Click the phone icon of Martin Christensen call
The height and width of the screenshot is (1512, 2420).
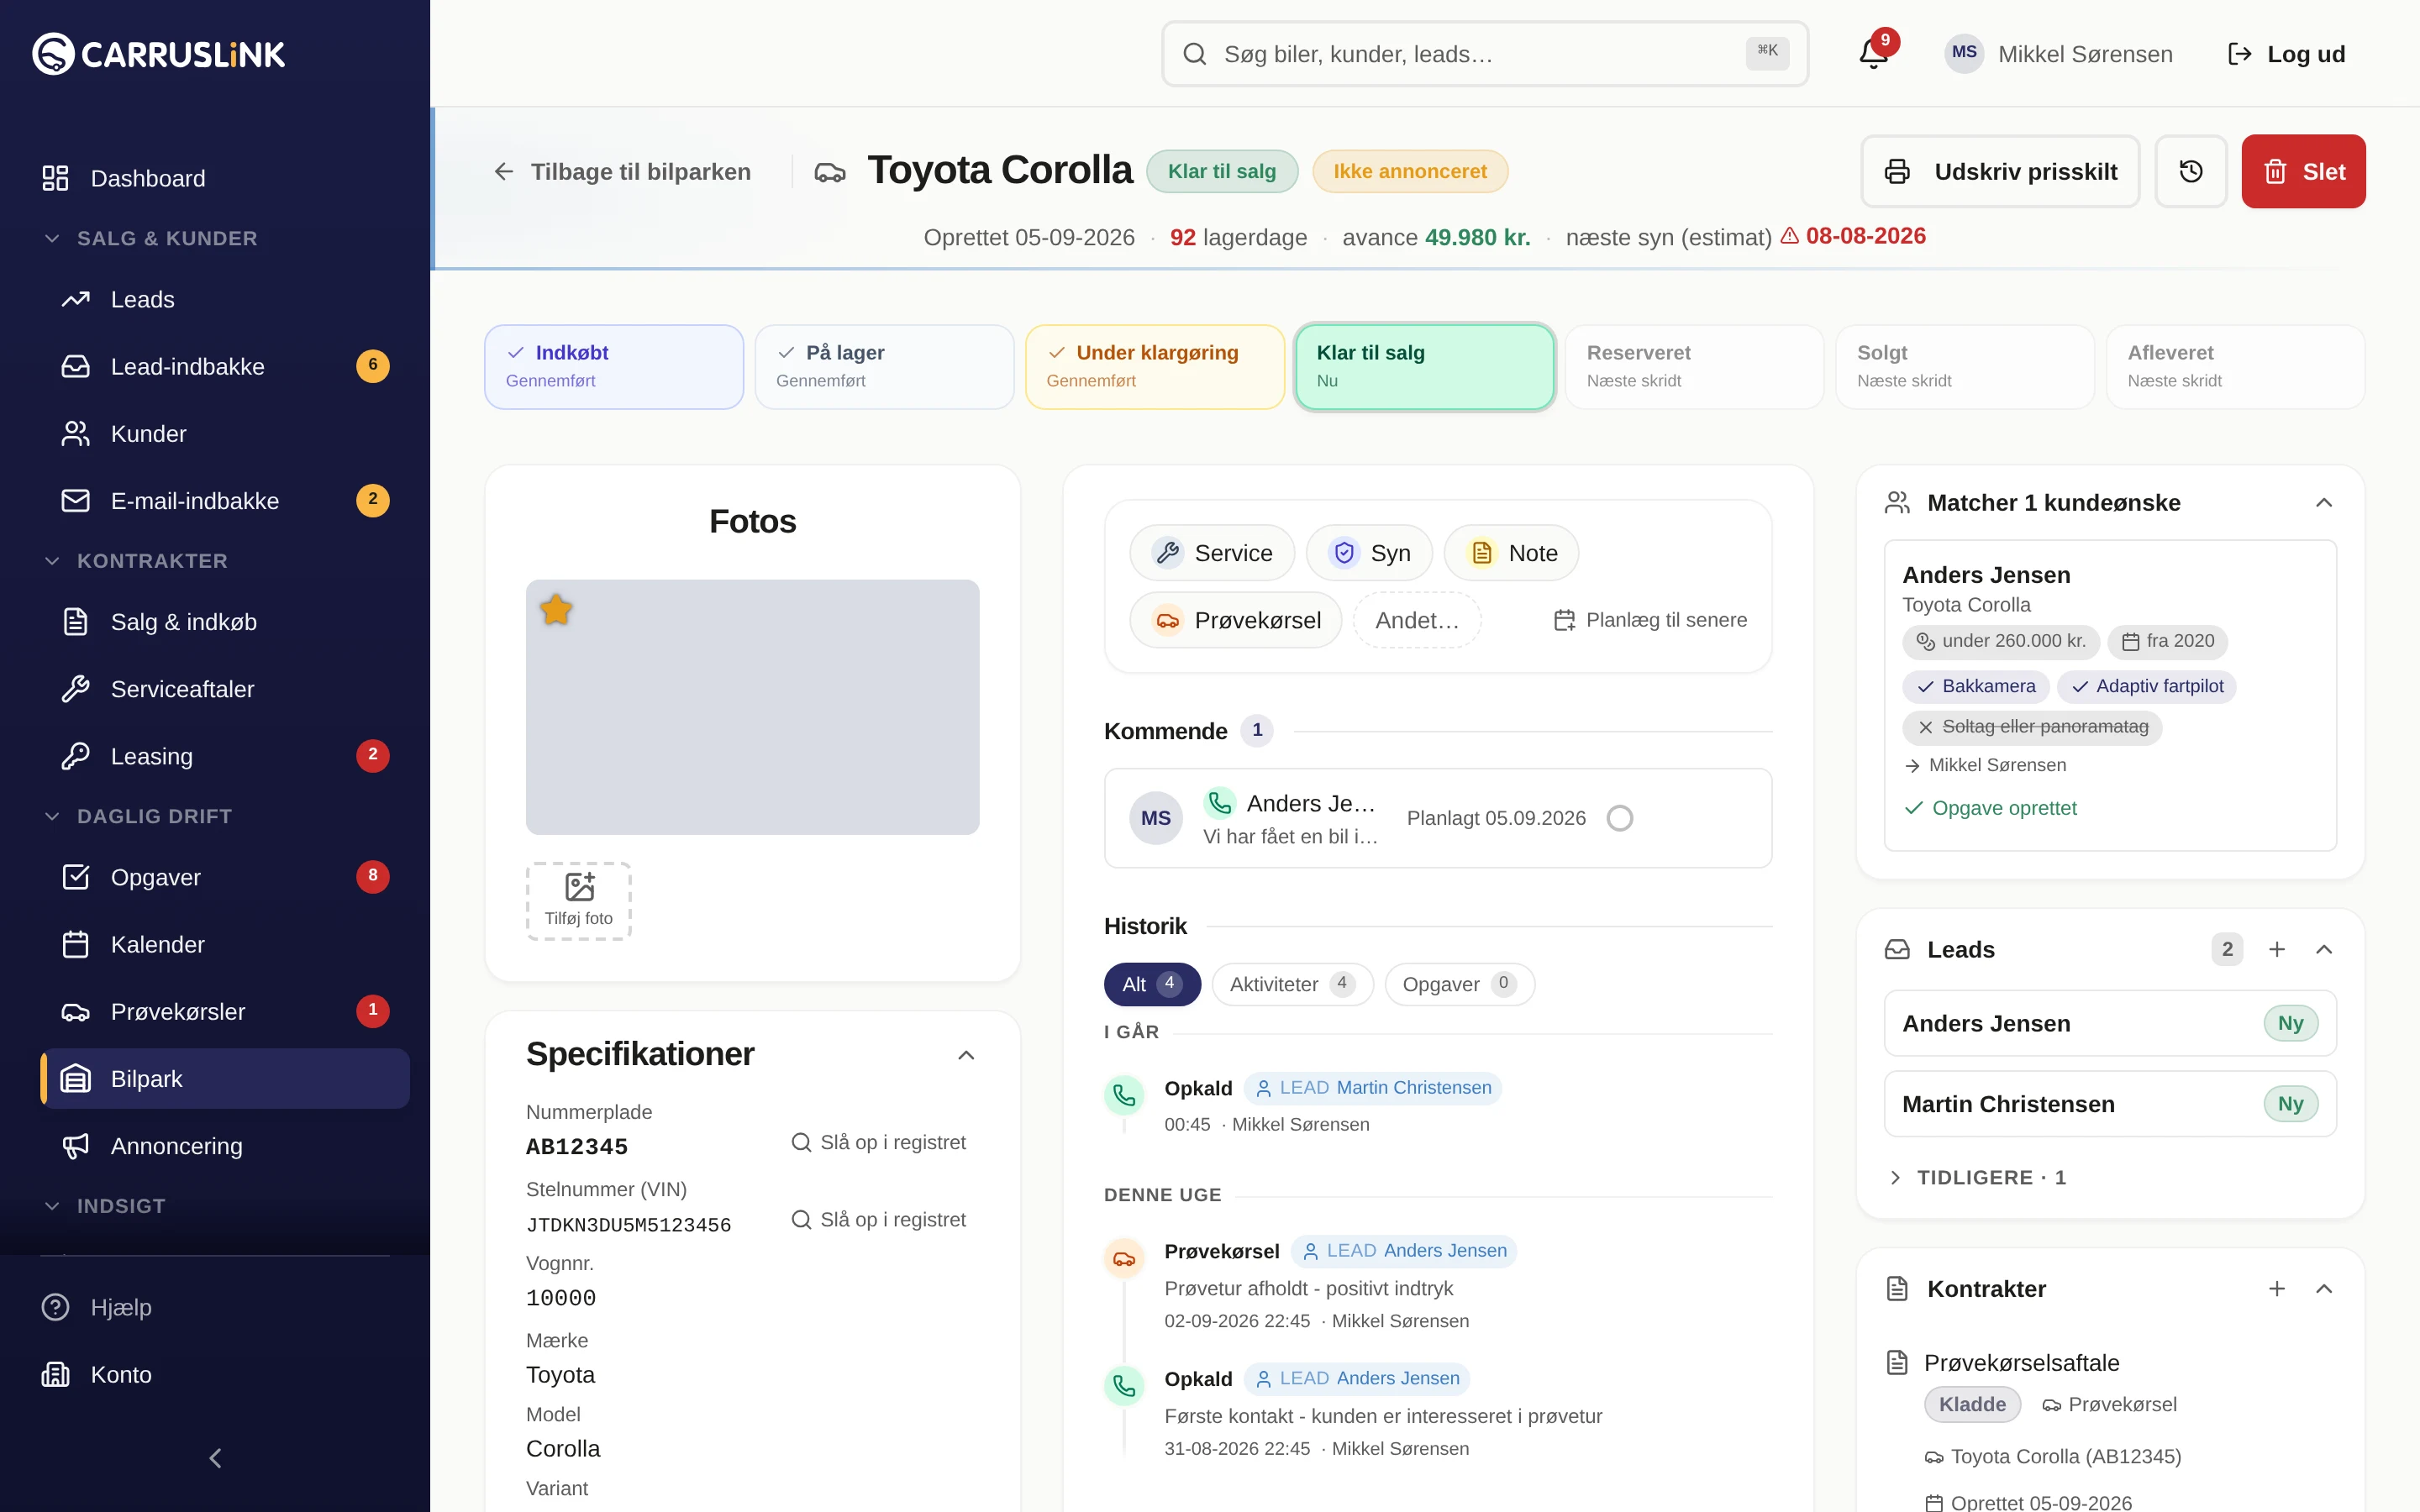pyautogui.click(x=1124, y=1095)
